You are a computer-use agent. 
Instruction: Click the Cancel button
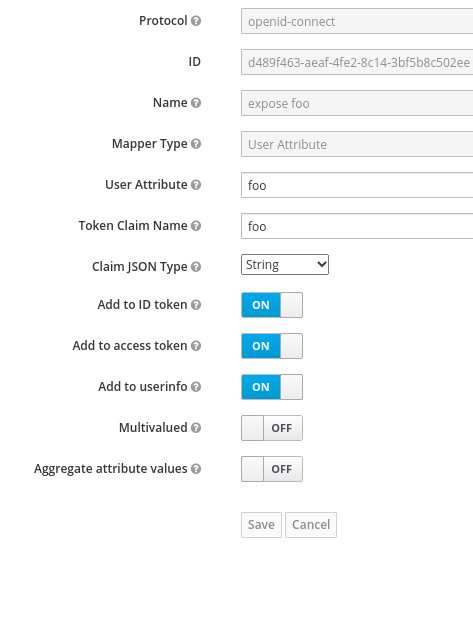pyautogui.click(x=311, y=525)
